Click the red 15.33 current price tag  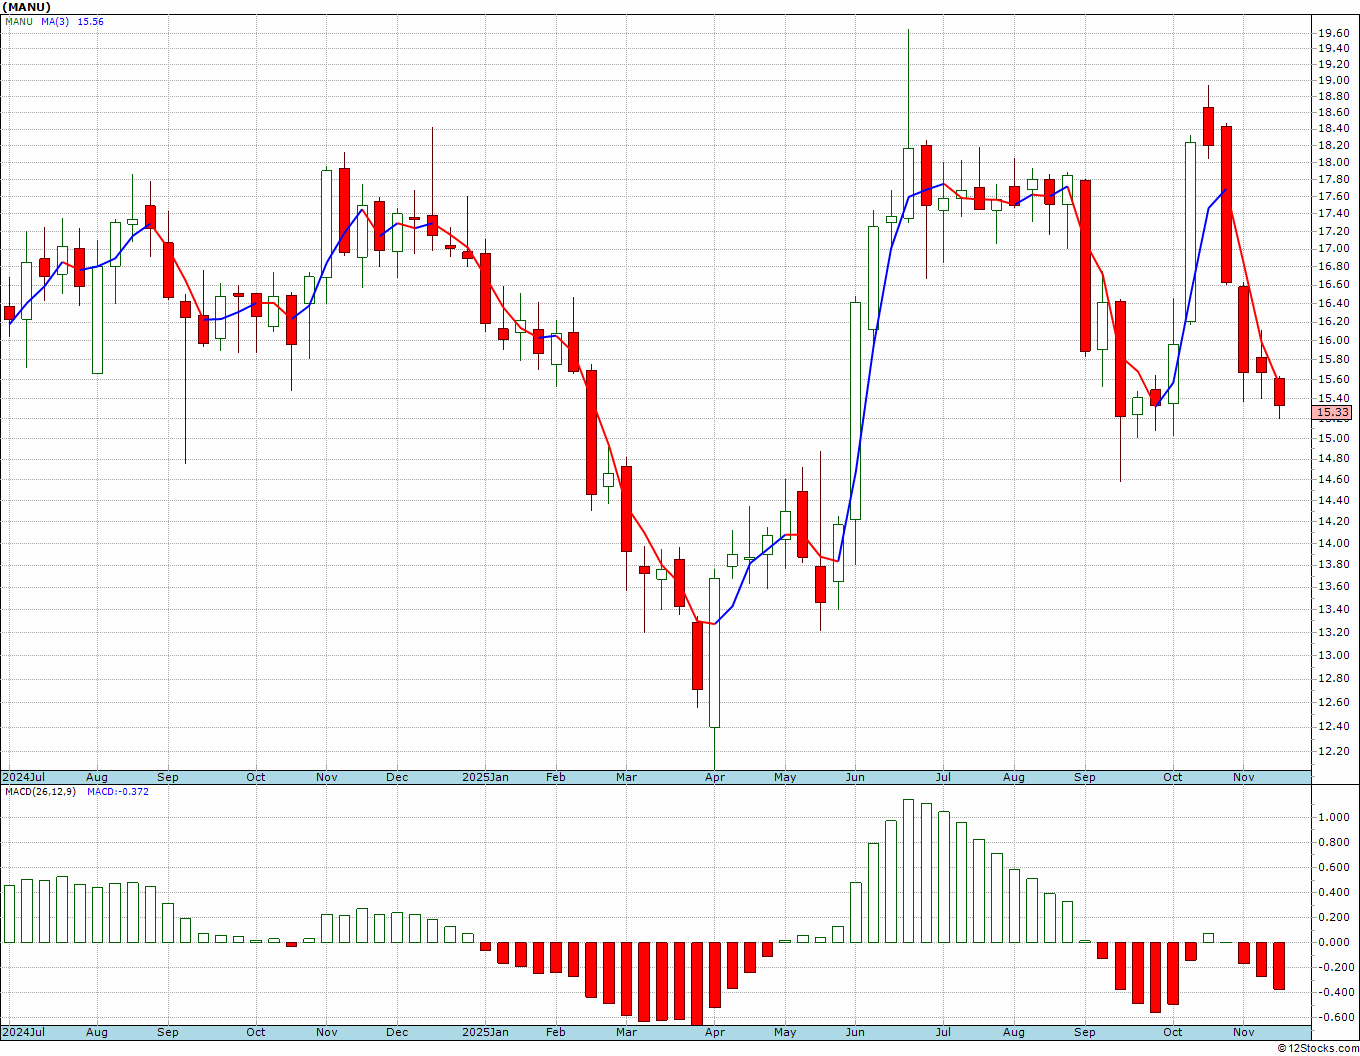point(1332,412)
